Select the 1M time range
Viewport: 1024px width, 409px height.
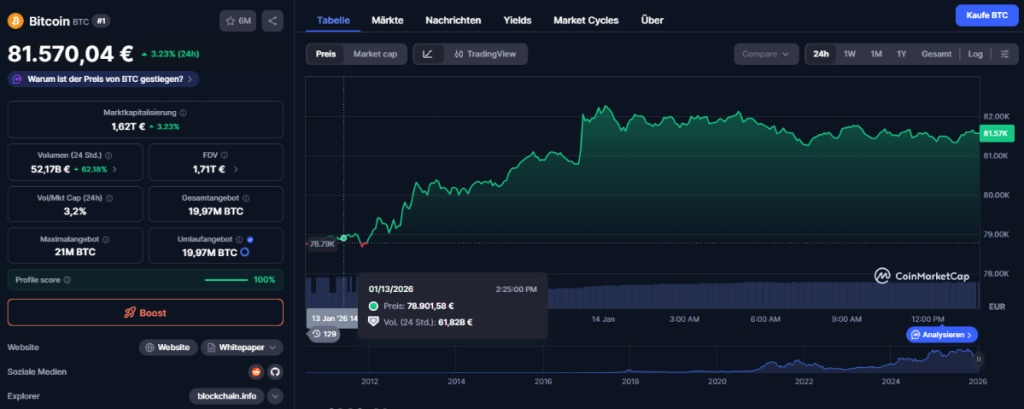(x=876, y=54)
